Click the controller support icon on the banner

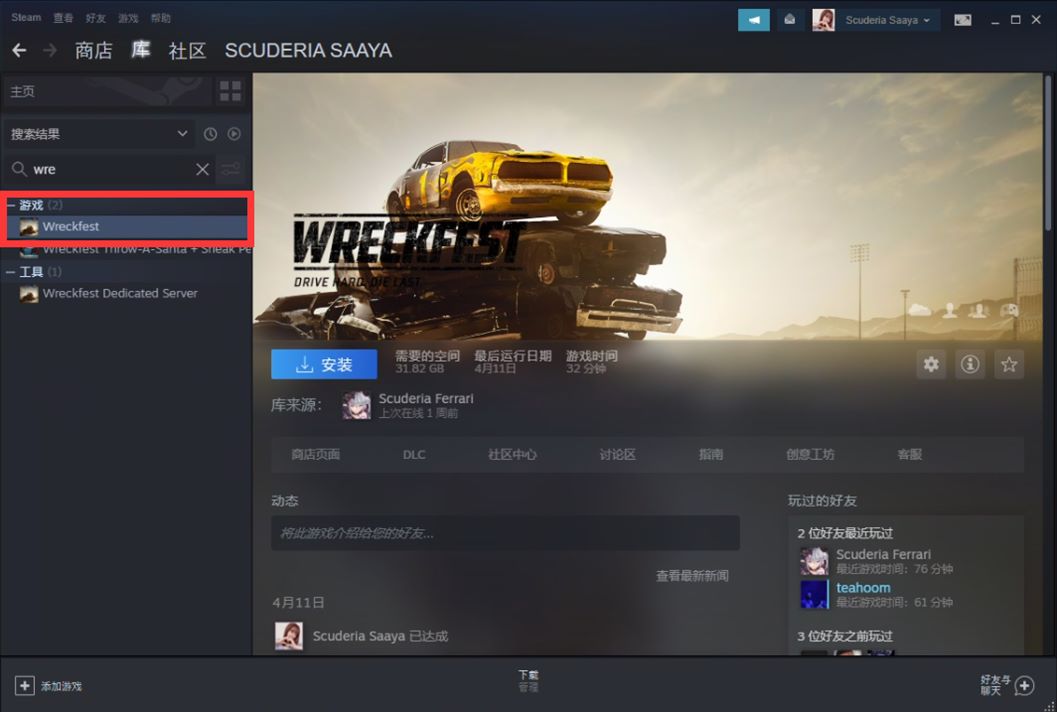tap(1009, 310)
